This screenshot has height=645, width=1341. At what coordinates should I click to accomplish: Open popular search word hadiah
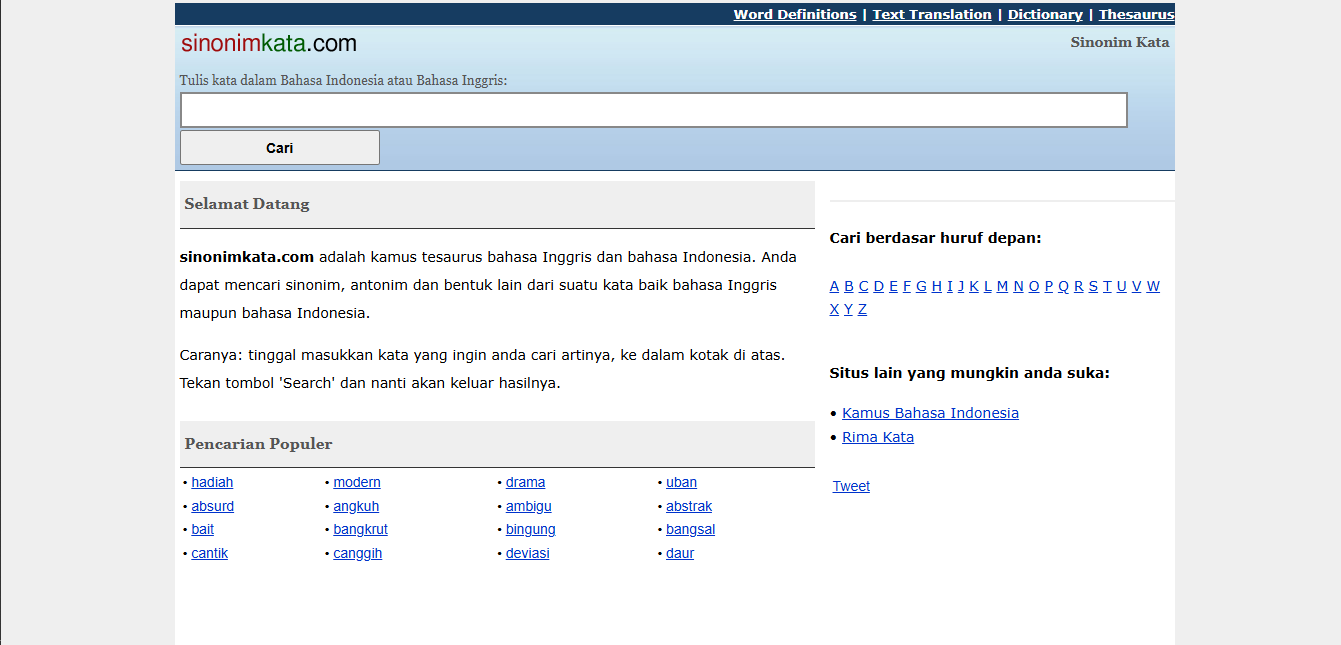212,482
